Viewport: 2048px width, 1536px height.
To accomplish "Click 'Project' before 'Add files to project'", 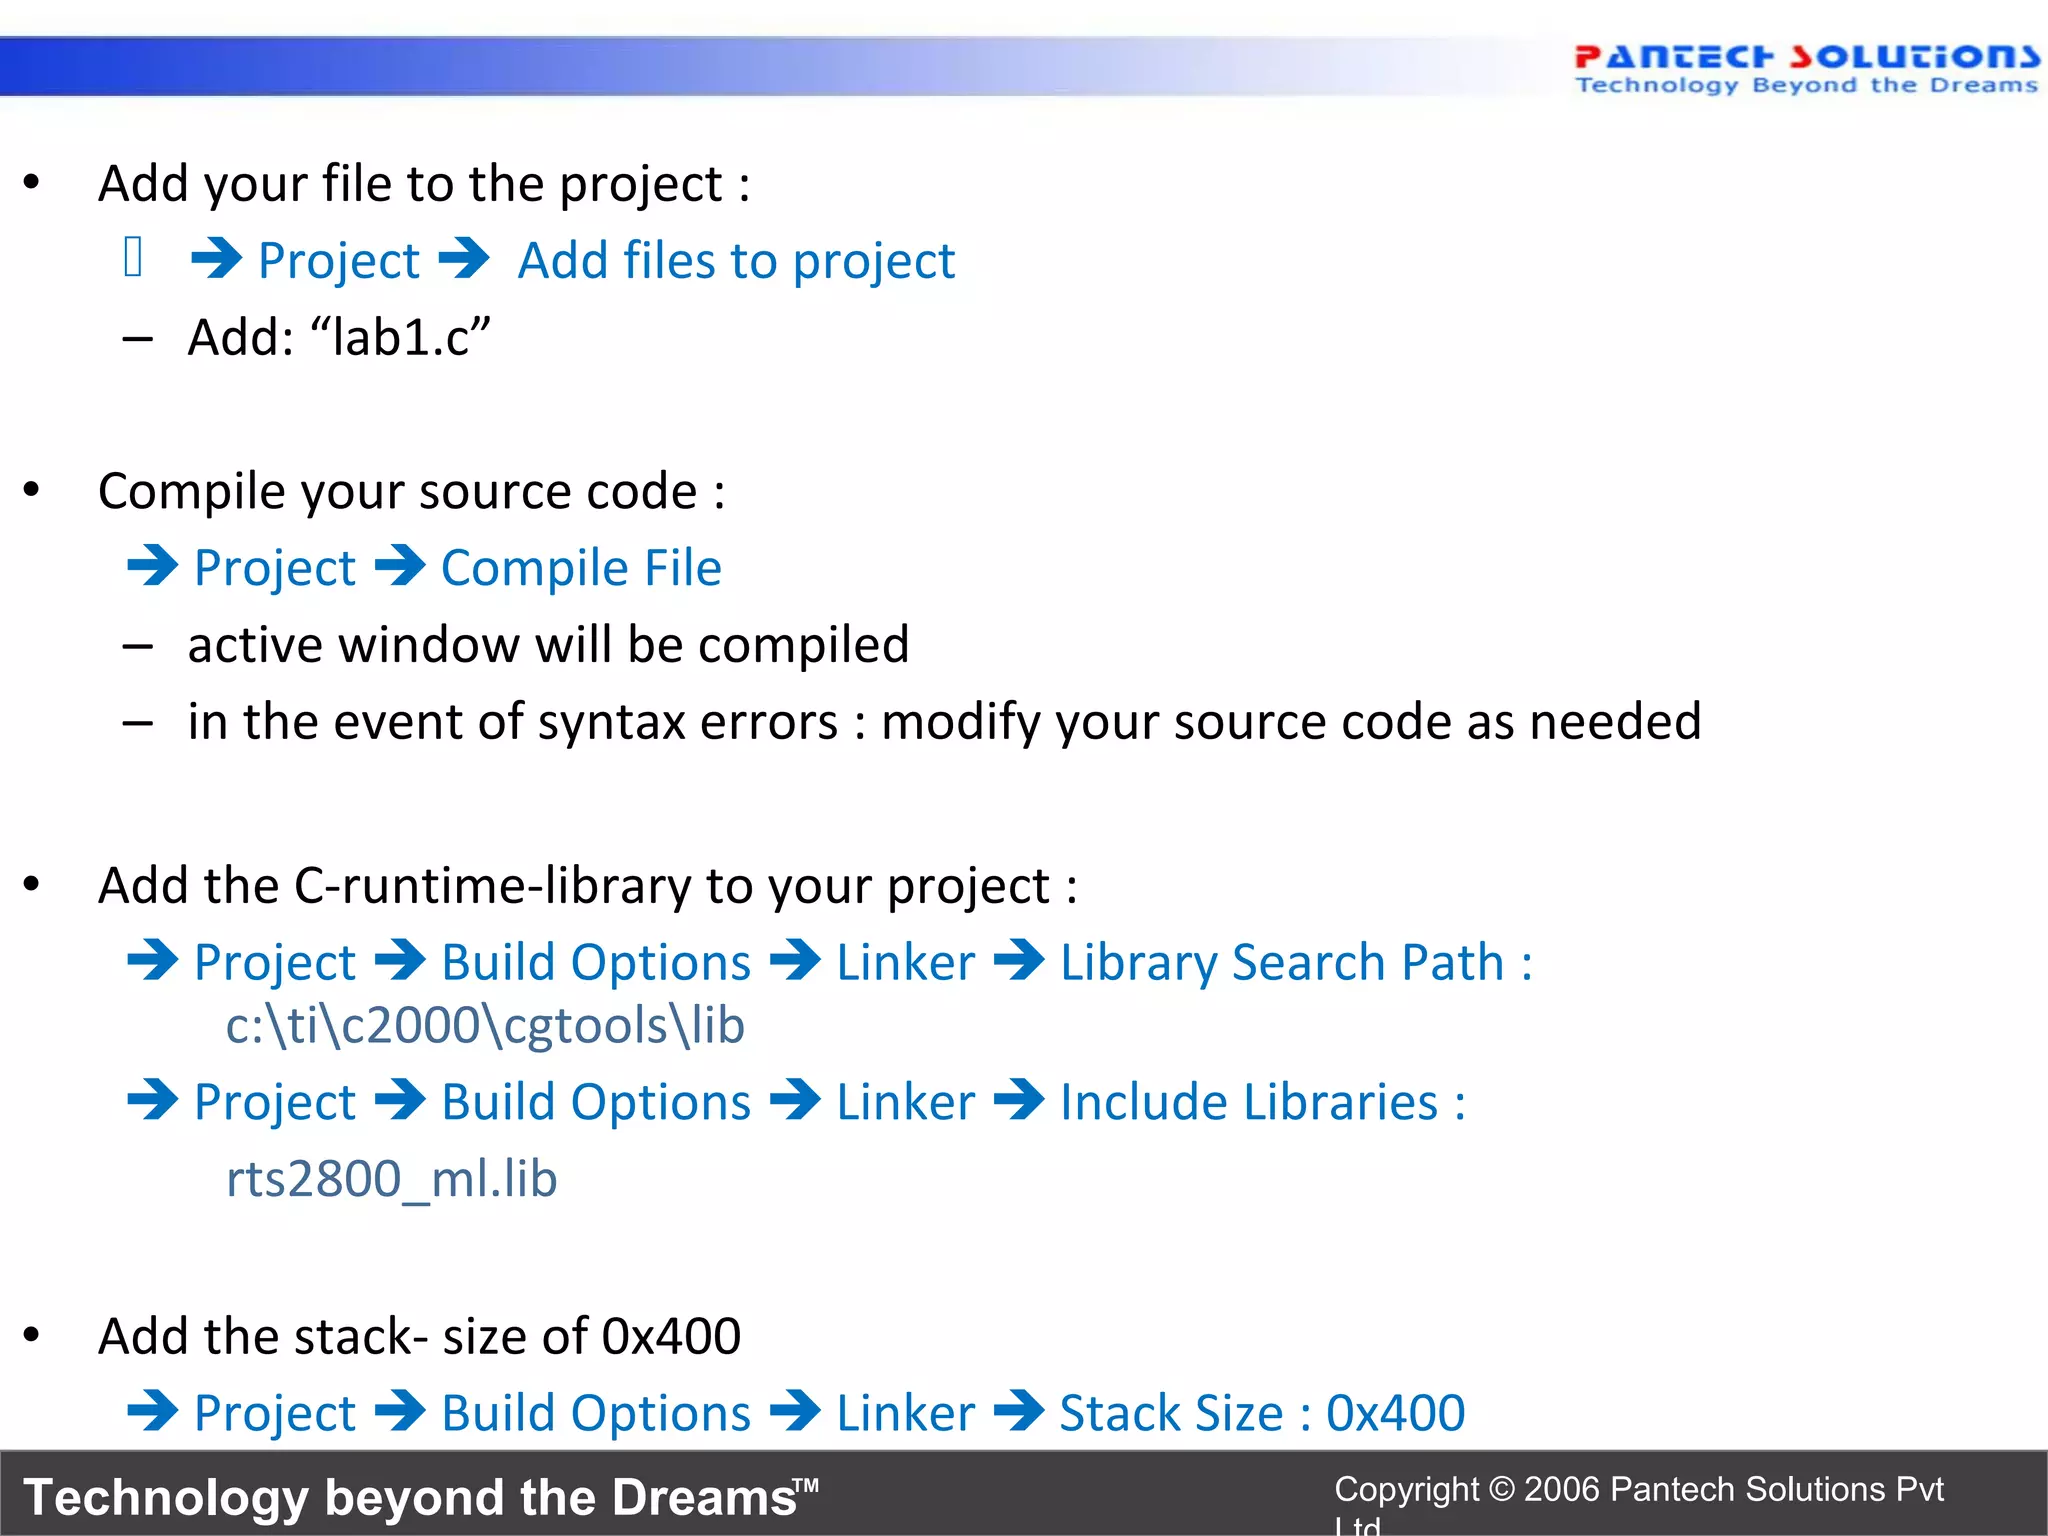I will click(x=338, y=261).
